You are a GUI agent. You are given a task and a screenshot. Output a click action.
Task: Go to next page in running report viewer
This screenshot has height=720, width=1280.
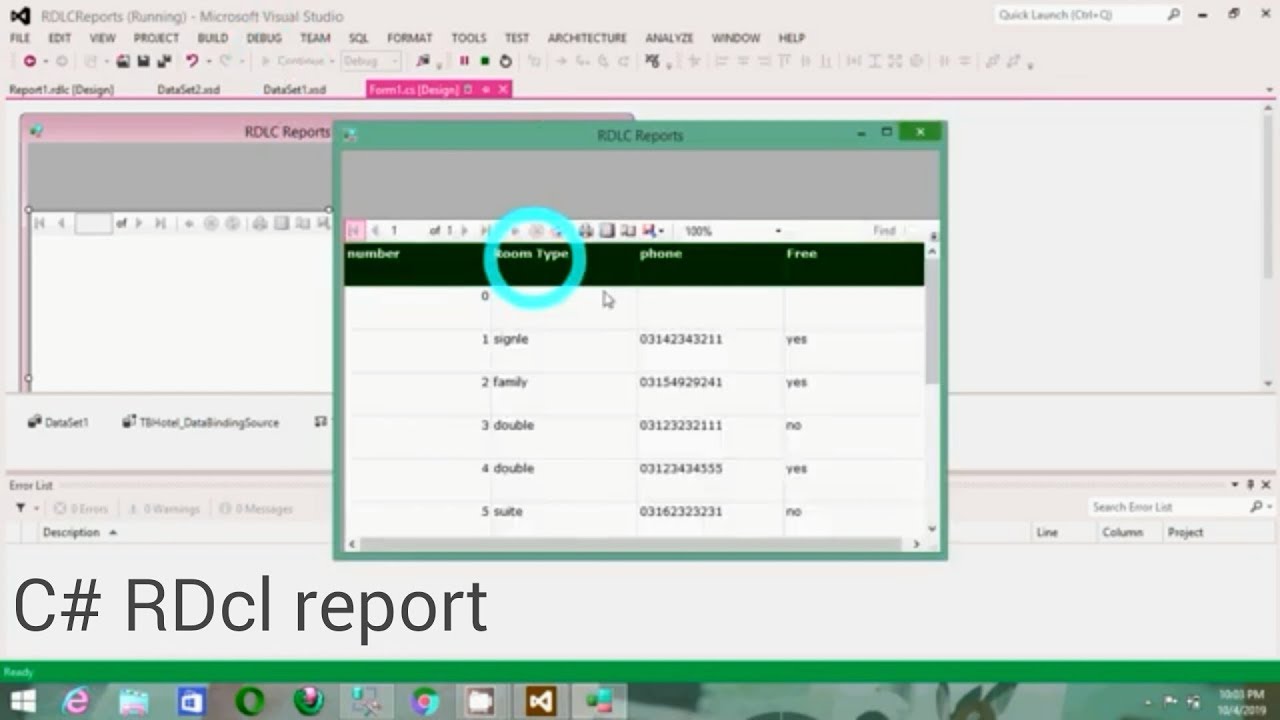tap(464, 231)
